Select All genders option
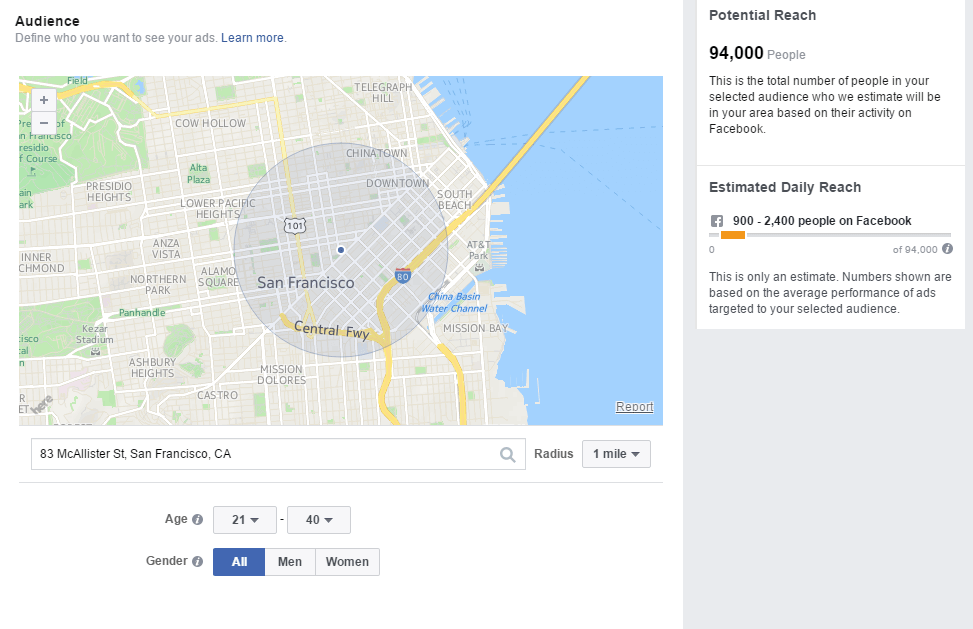973x629 pixels. tap(239, 562)
